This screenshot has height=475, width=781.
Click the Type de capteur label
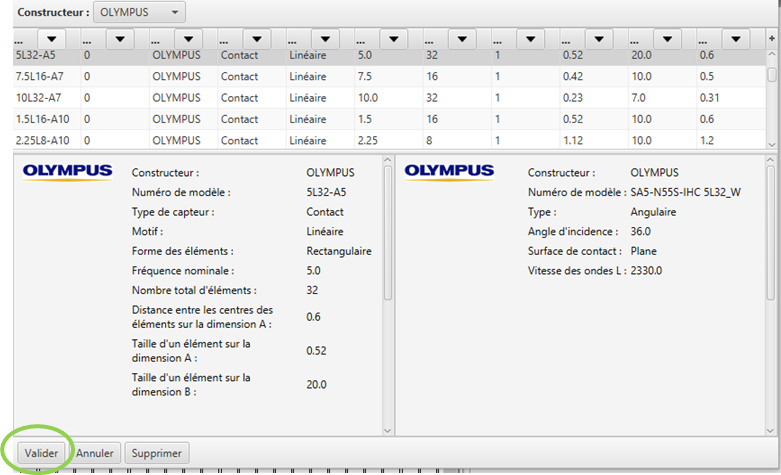coord(173,212)
